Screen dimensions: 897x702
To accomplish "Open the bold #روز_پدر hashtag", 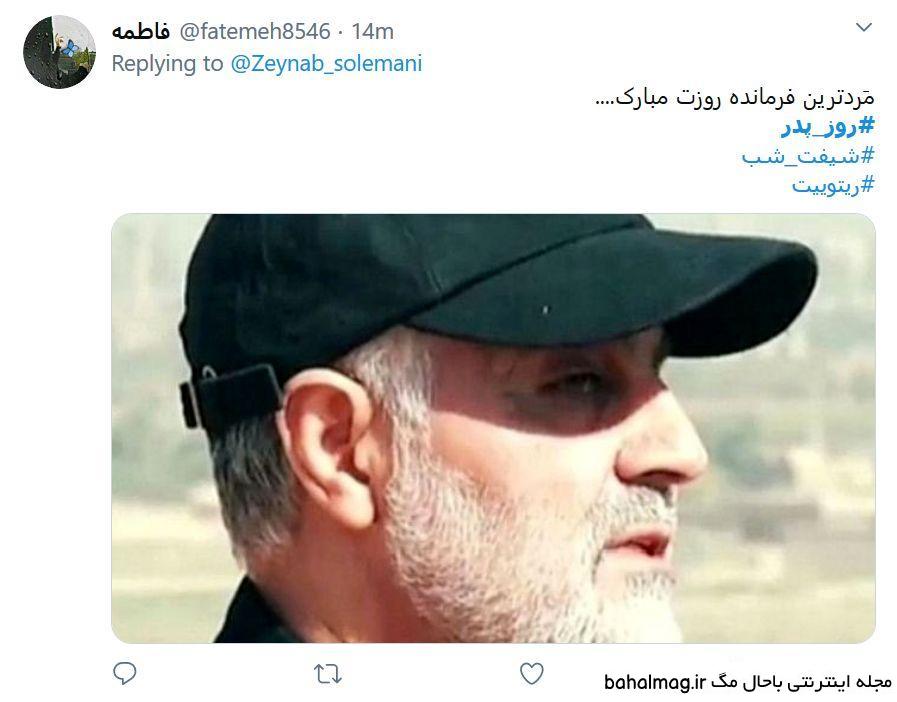I will pyautogui.click(x=828, y=126).
